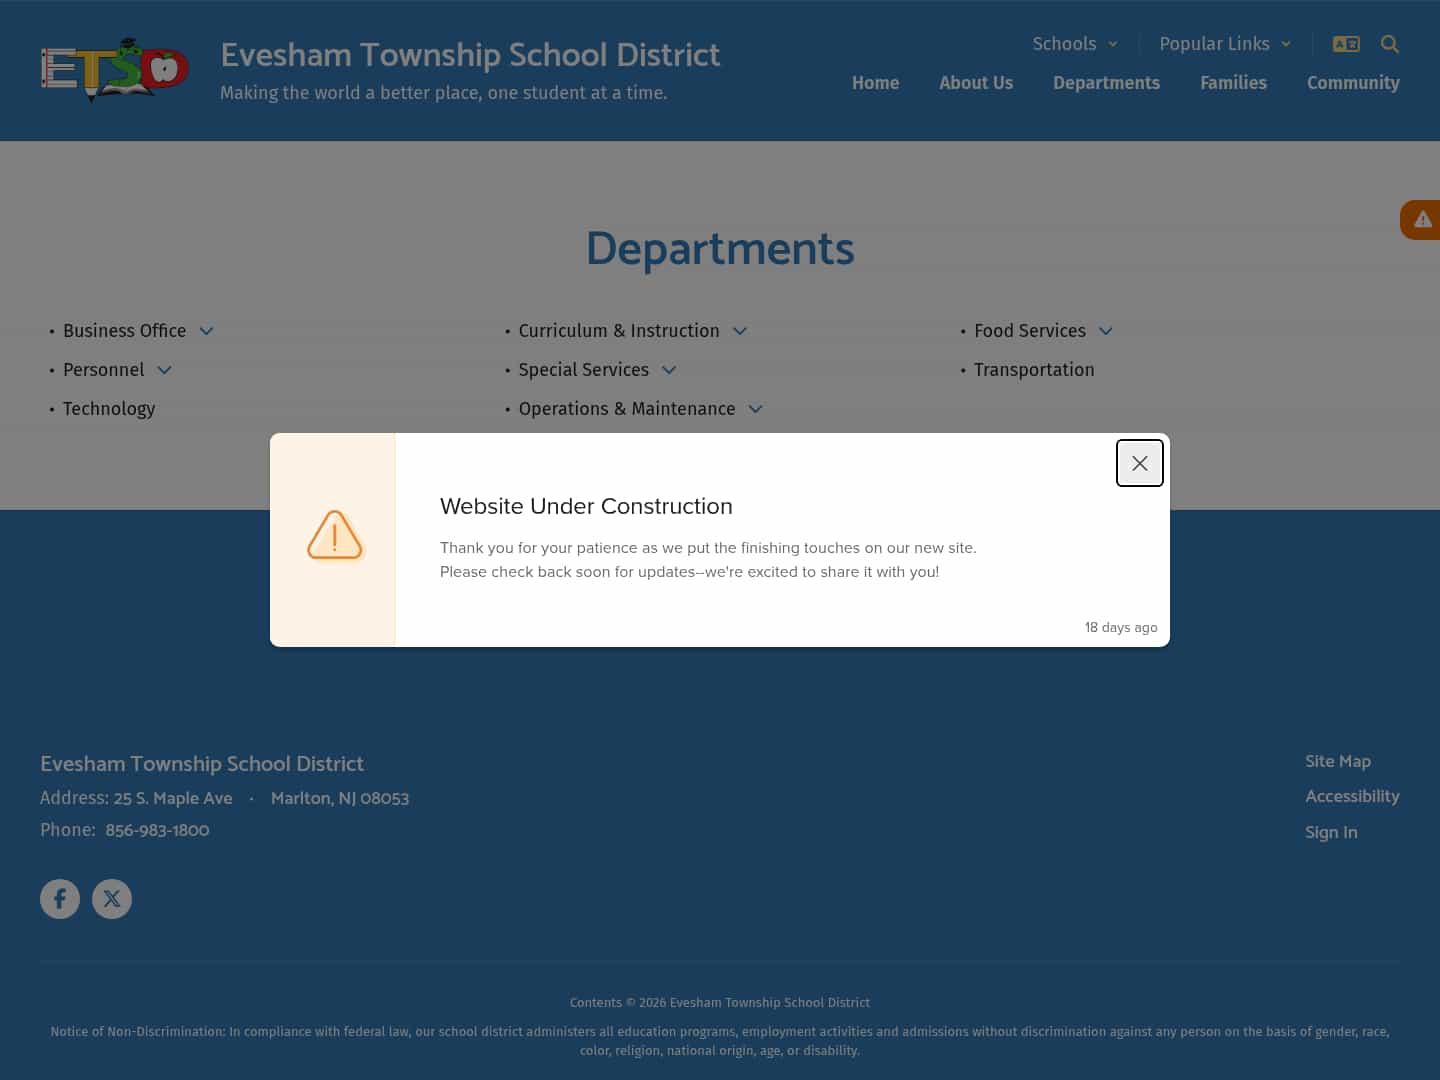The height and width of the screenshot is (1080, 1440).
Task: Open the Departments menu item
Action: [1106, 83]
